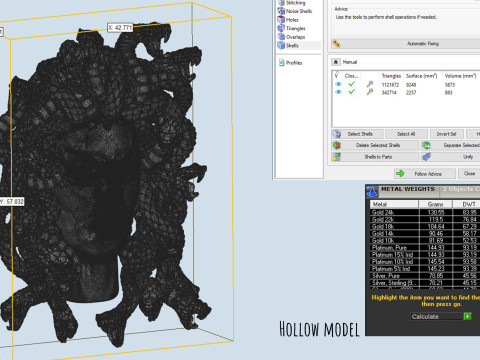The width and height of the screenshot is (480, 360).
Task: Select the surface value 9248 cell
Action: tap(411, 85)
